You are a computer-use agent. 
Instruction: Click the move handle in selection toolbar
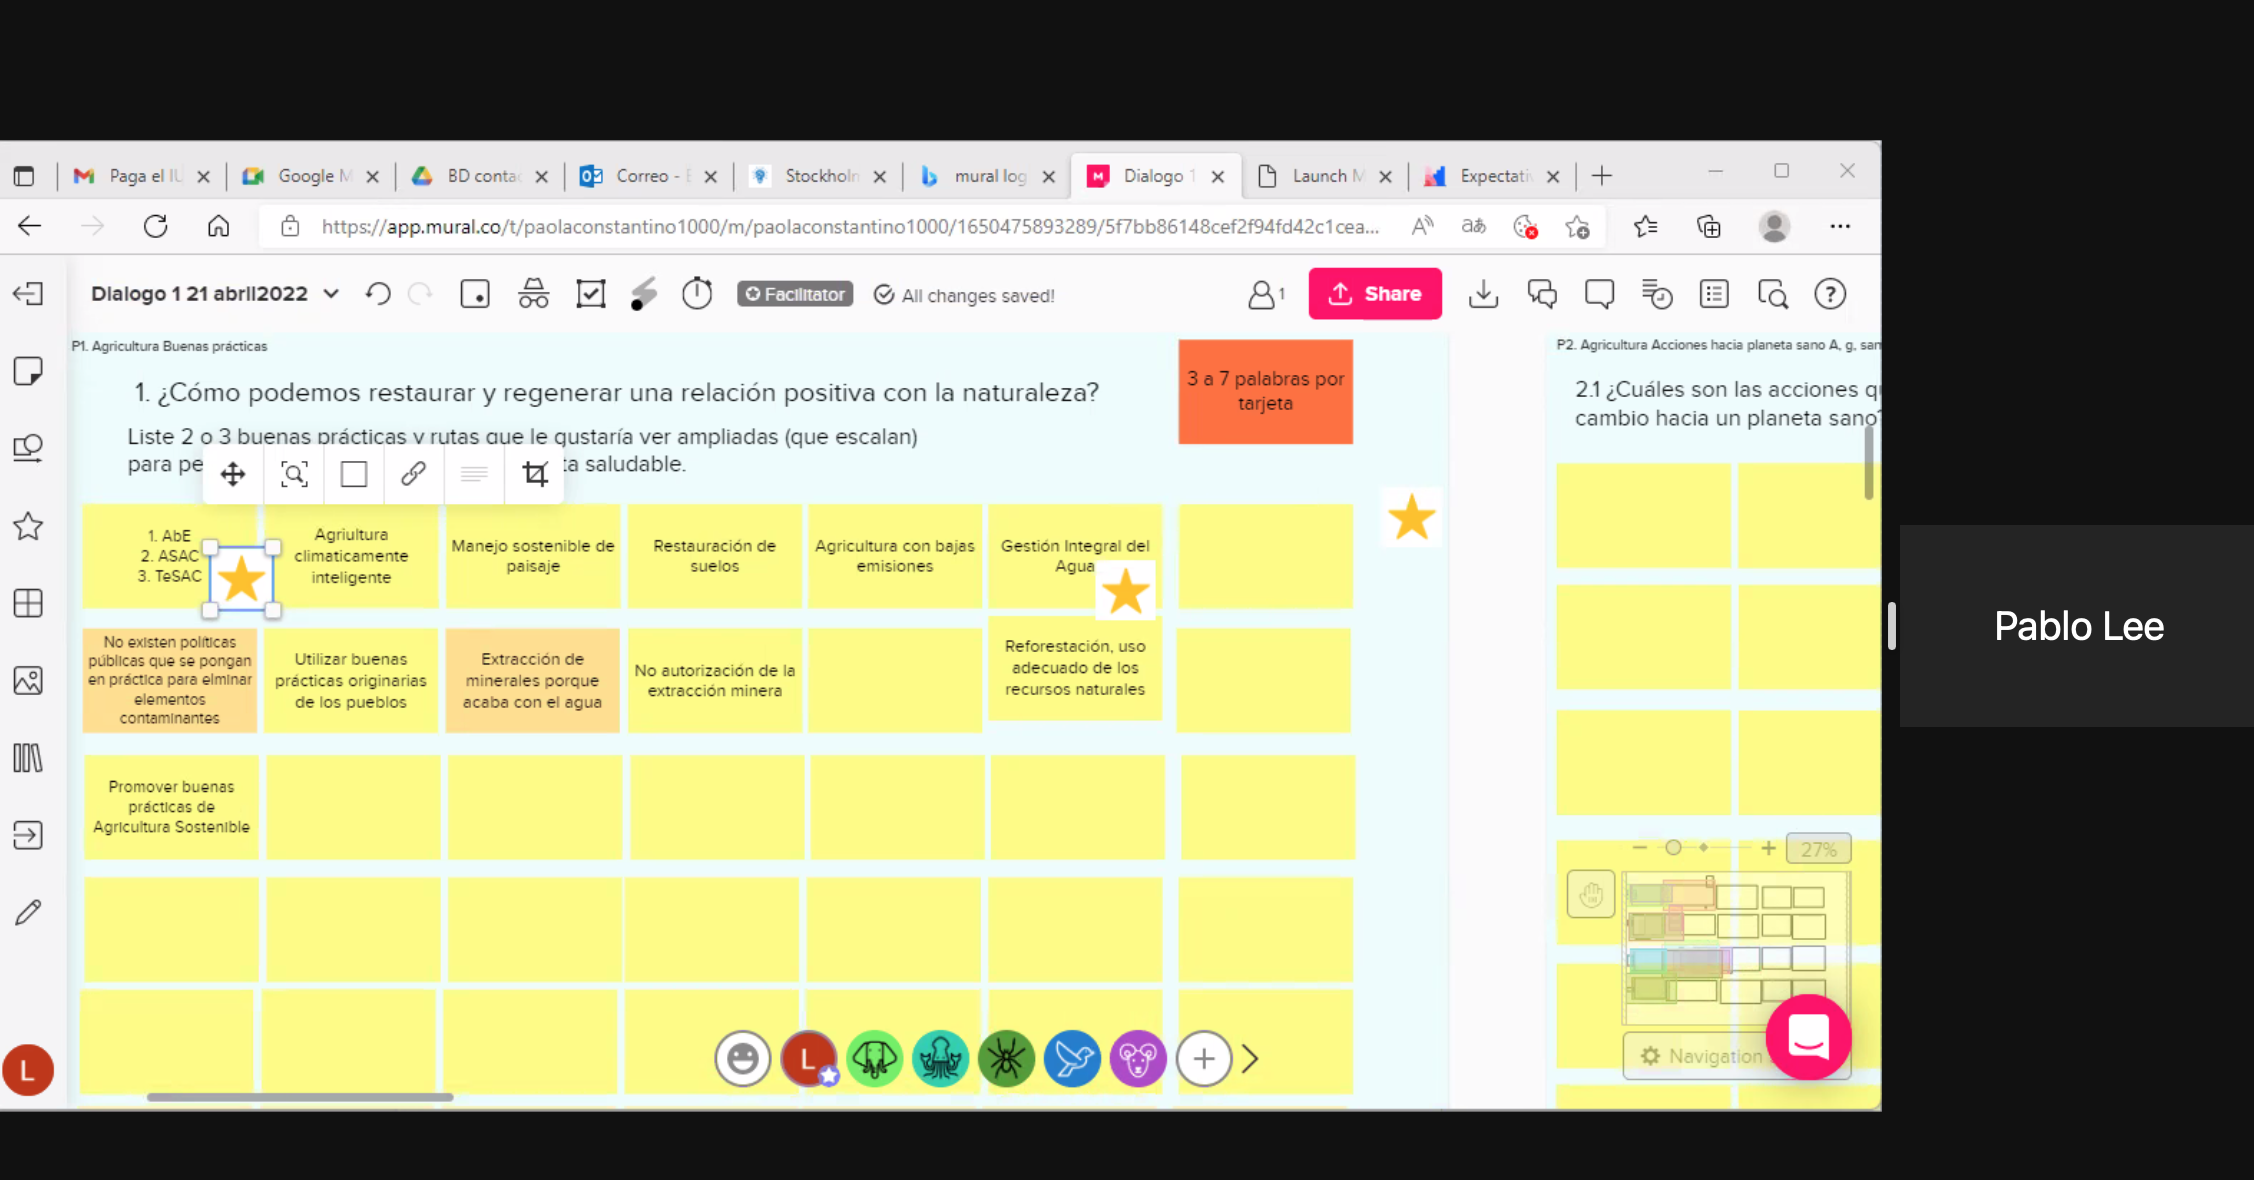(x=233, y=474)
